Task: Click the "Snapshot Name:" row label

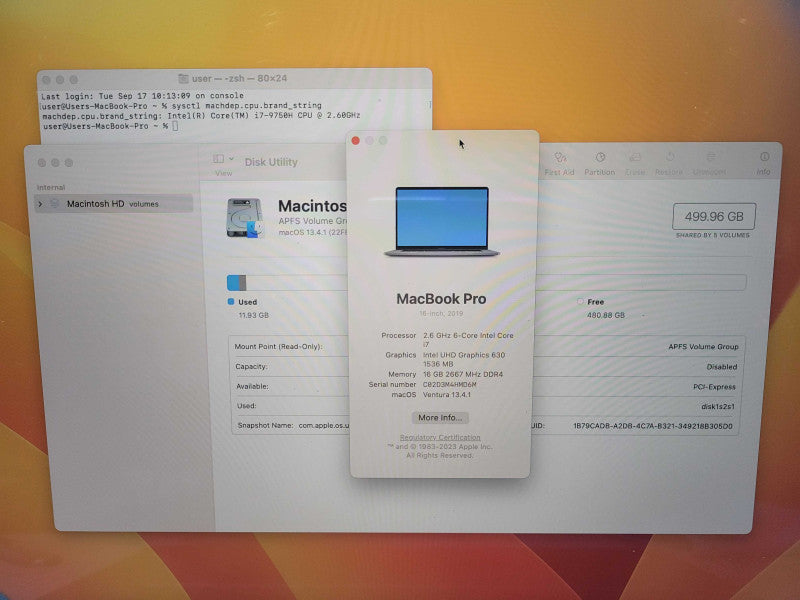Action: coord(265,425)
